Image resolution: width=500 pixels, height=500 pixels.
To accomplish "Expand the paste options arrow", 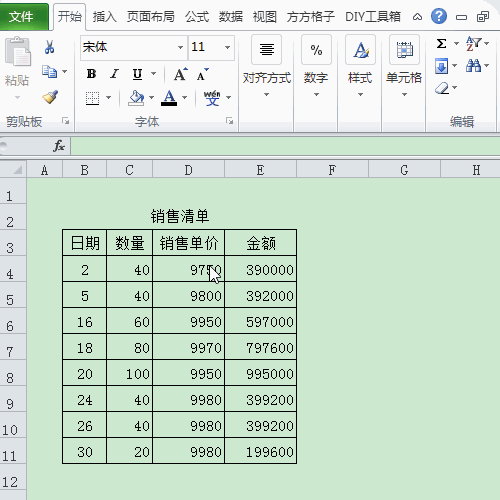I will pos(17,98).
